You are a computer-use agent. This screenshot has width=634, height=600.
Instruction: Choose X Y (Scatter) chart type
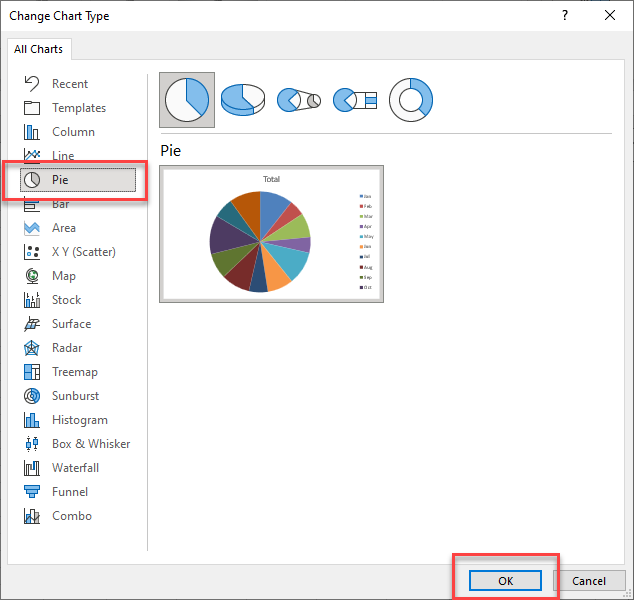click(x=83, y=252)
